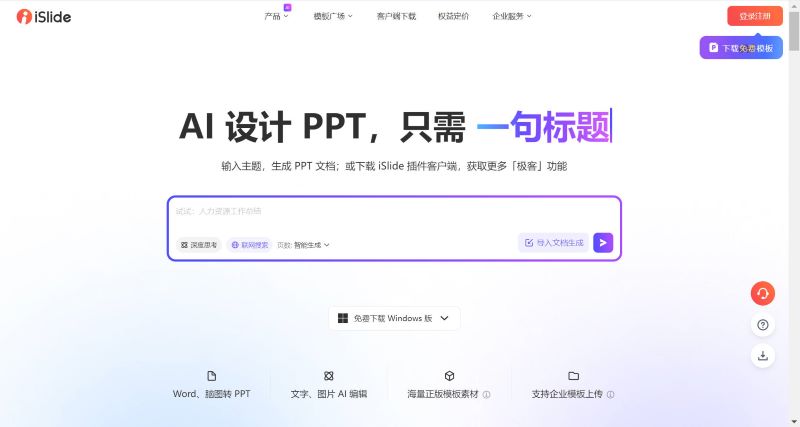Open the 模板广场 menu in navigation
The width and height of the screenshot is (800, 427).
point(332,16)
